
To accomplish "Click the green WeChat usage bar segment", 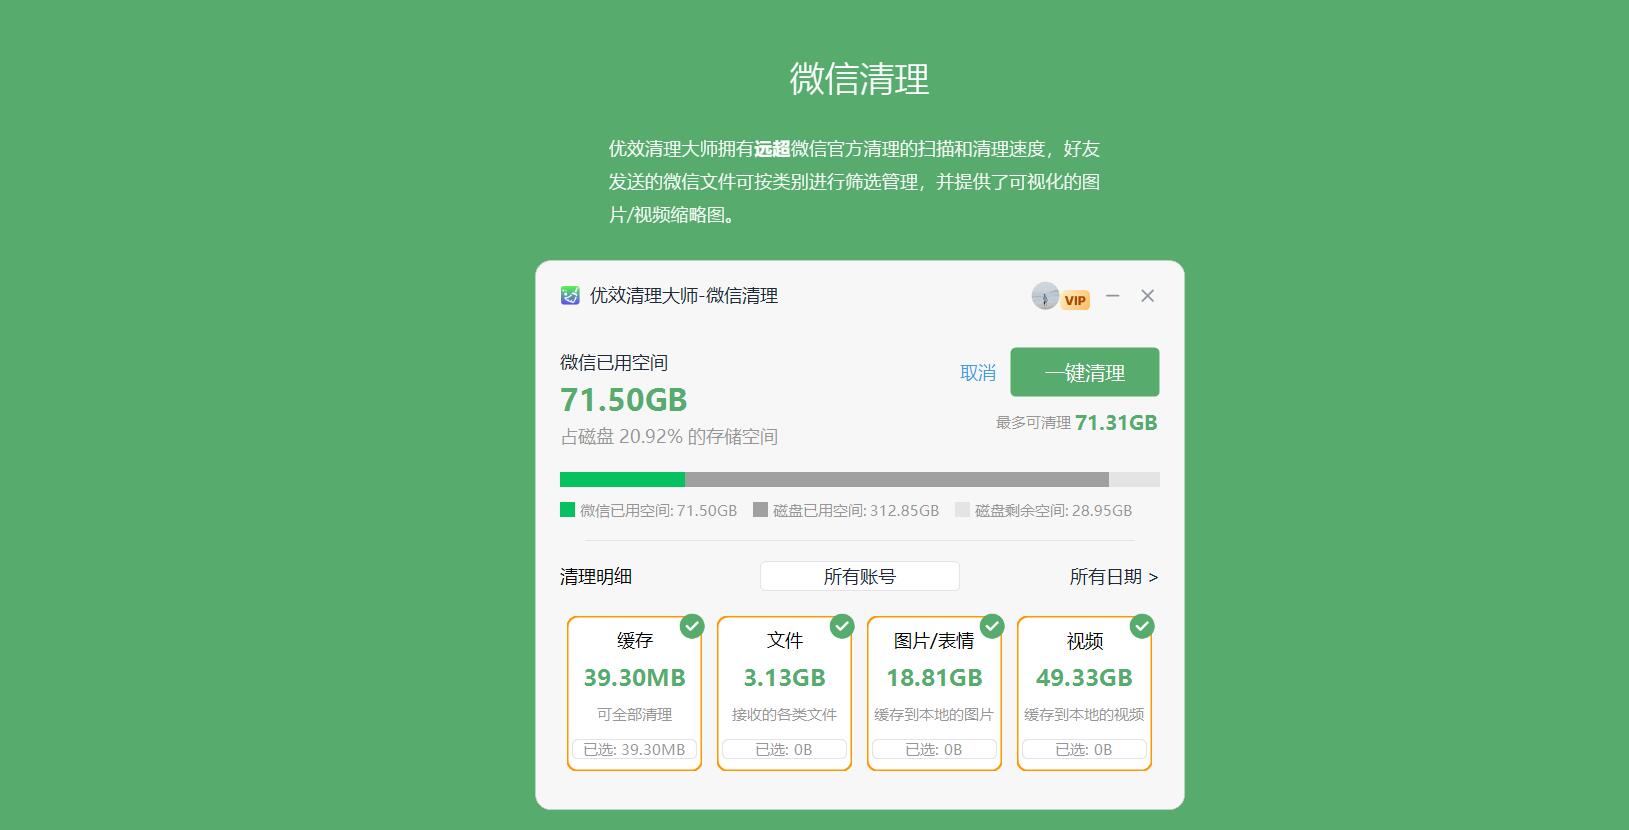I will coord(622,479).
